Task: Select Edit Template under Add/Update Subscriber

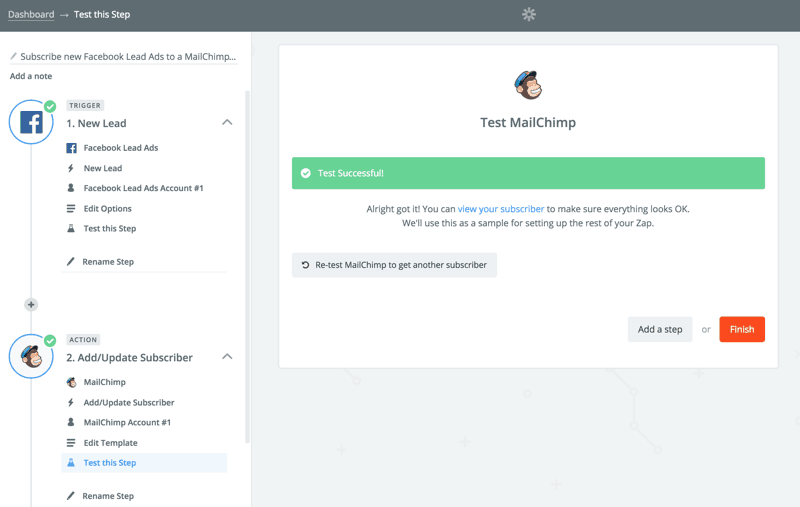Action: tap(110, 443)
